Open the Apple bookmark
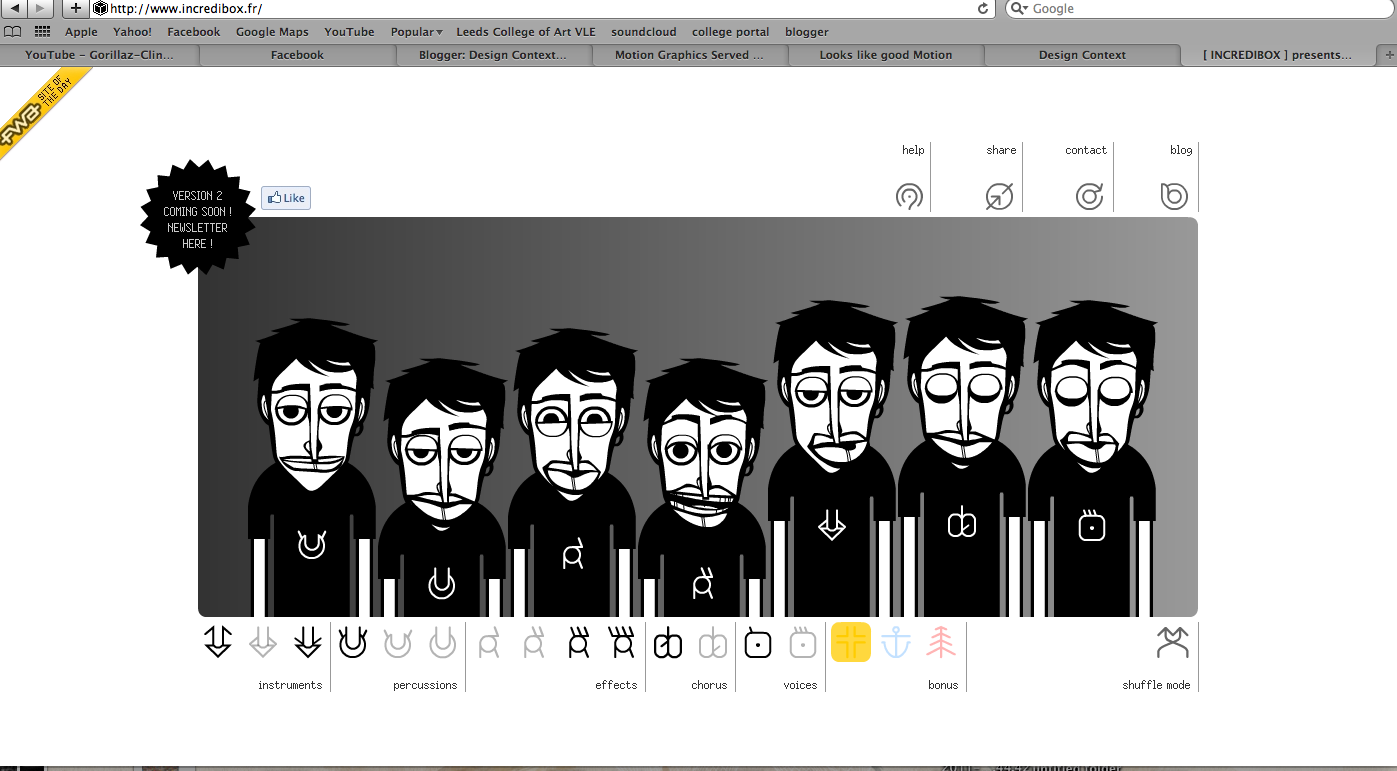 (82, 32)
